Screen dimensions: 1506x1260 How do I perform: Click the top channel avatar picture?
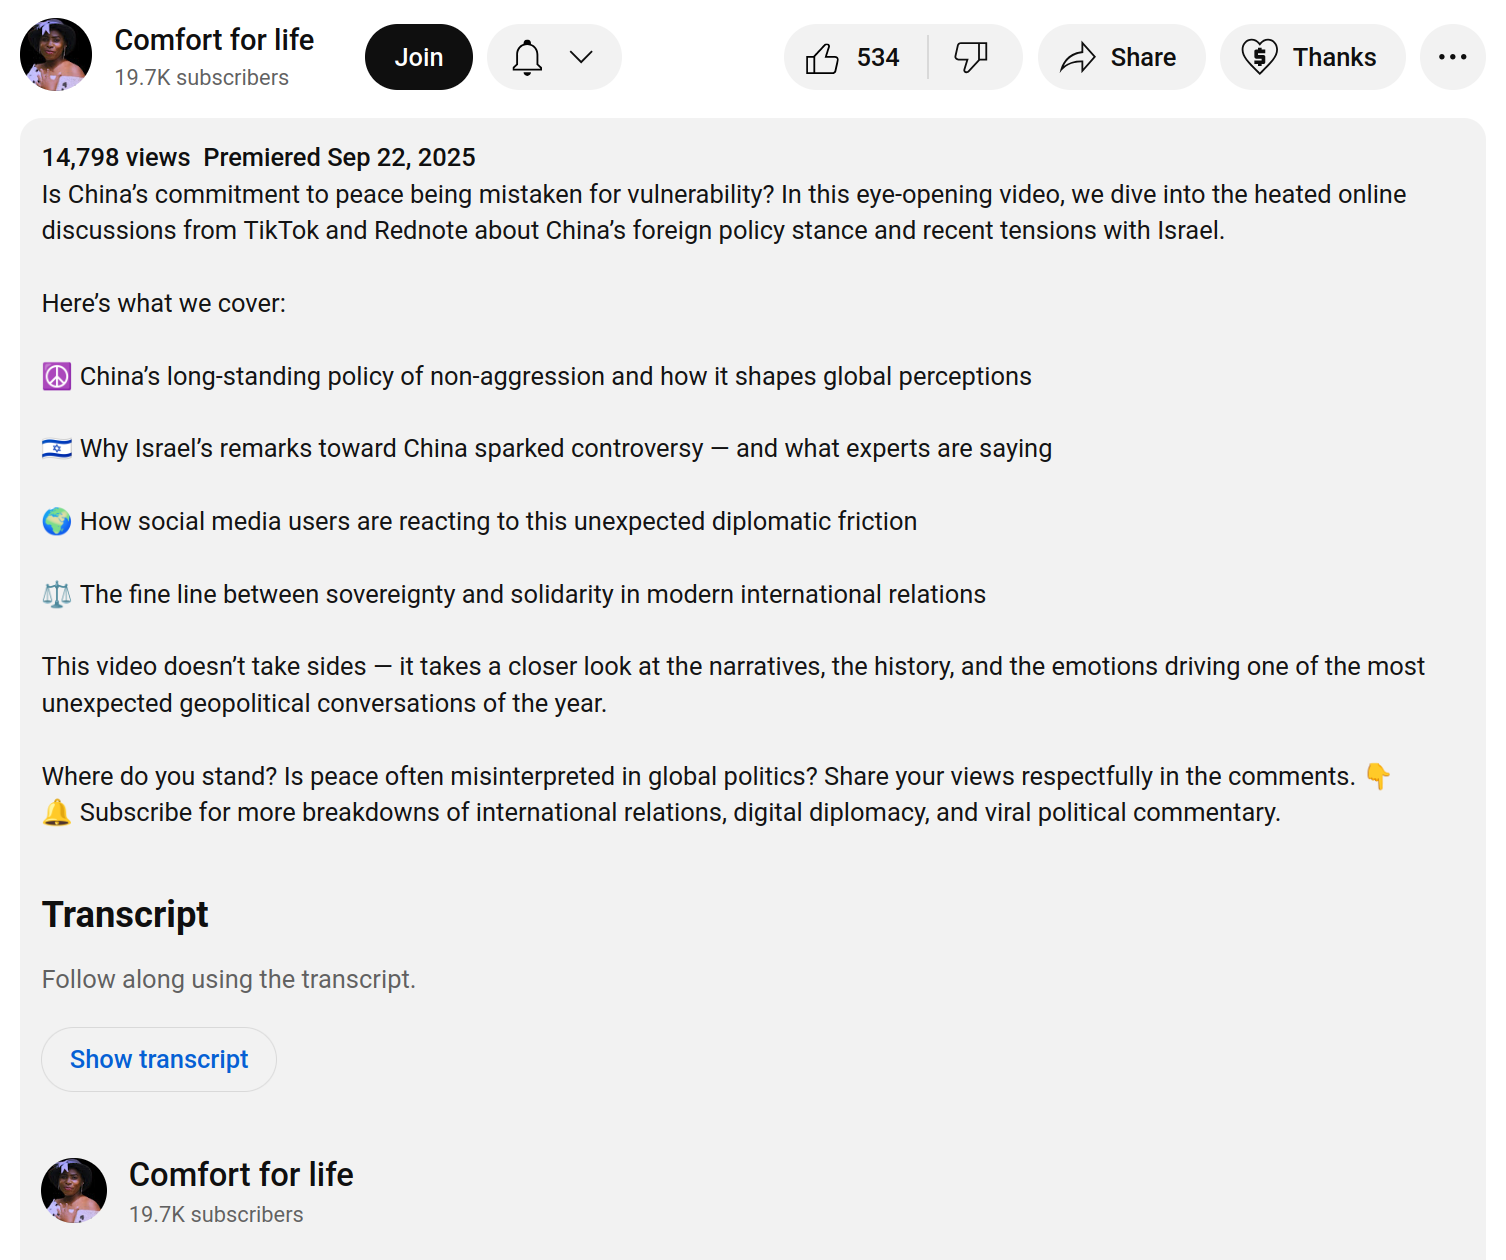point(56,55)
